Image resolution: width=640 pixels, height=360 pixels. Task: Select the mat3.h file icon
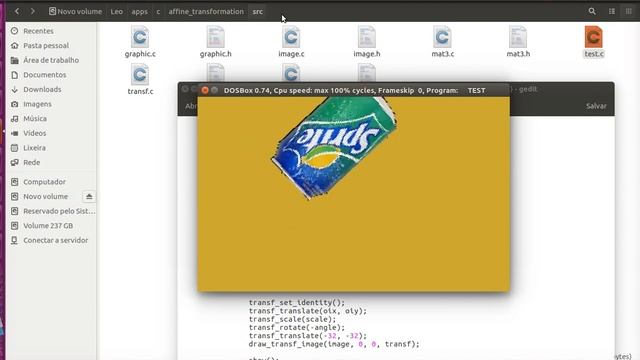point(518,42)
